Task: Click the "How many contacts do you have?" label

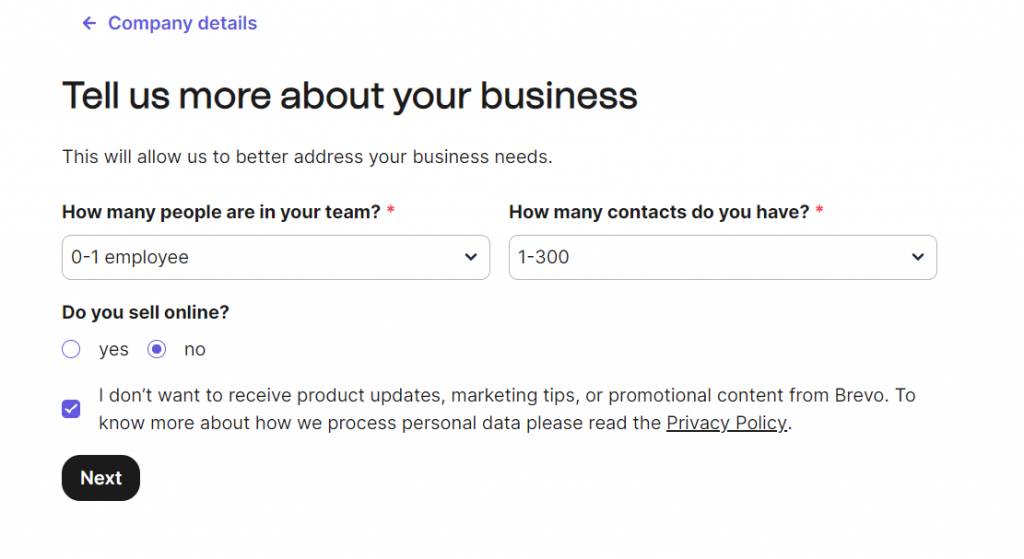Action: [659, 212]
